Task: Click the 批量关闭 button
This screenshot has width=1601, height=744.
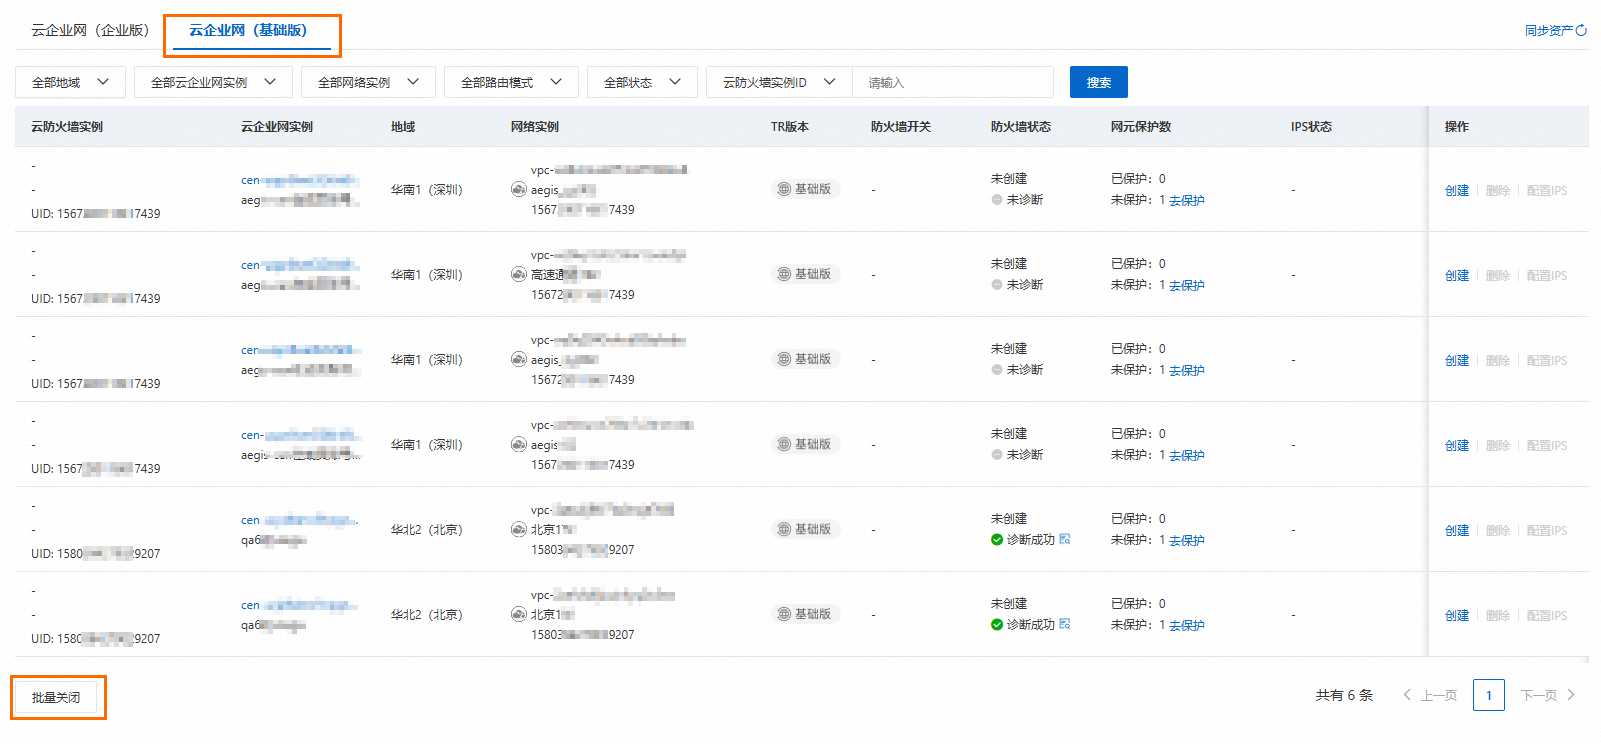Action: point(56,697)
